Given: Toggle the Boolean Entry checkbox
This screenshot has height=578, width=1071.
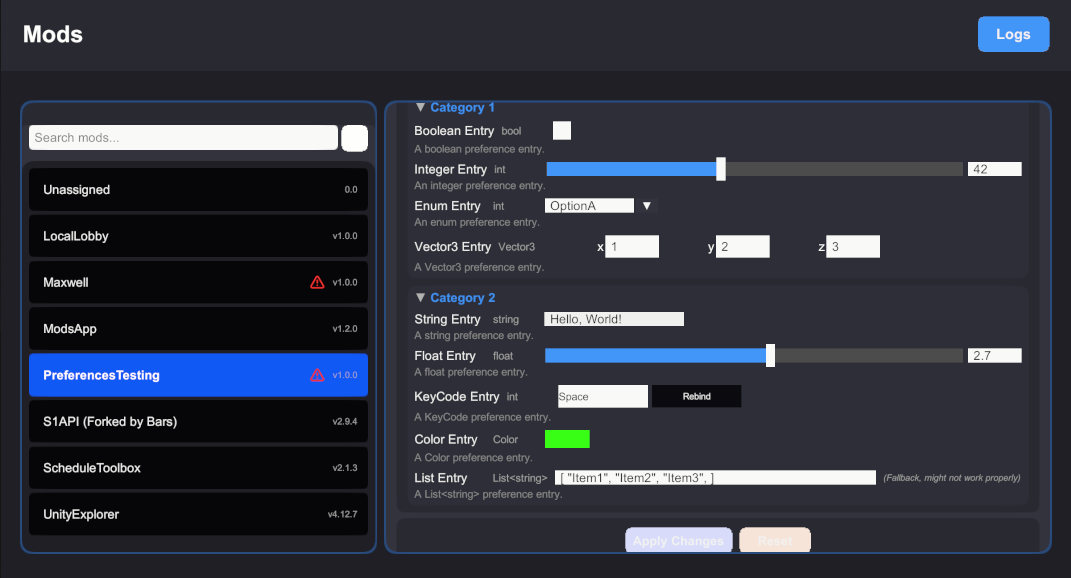Looking at the screenshot, I should (x=561, y=130).
